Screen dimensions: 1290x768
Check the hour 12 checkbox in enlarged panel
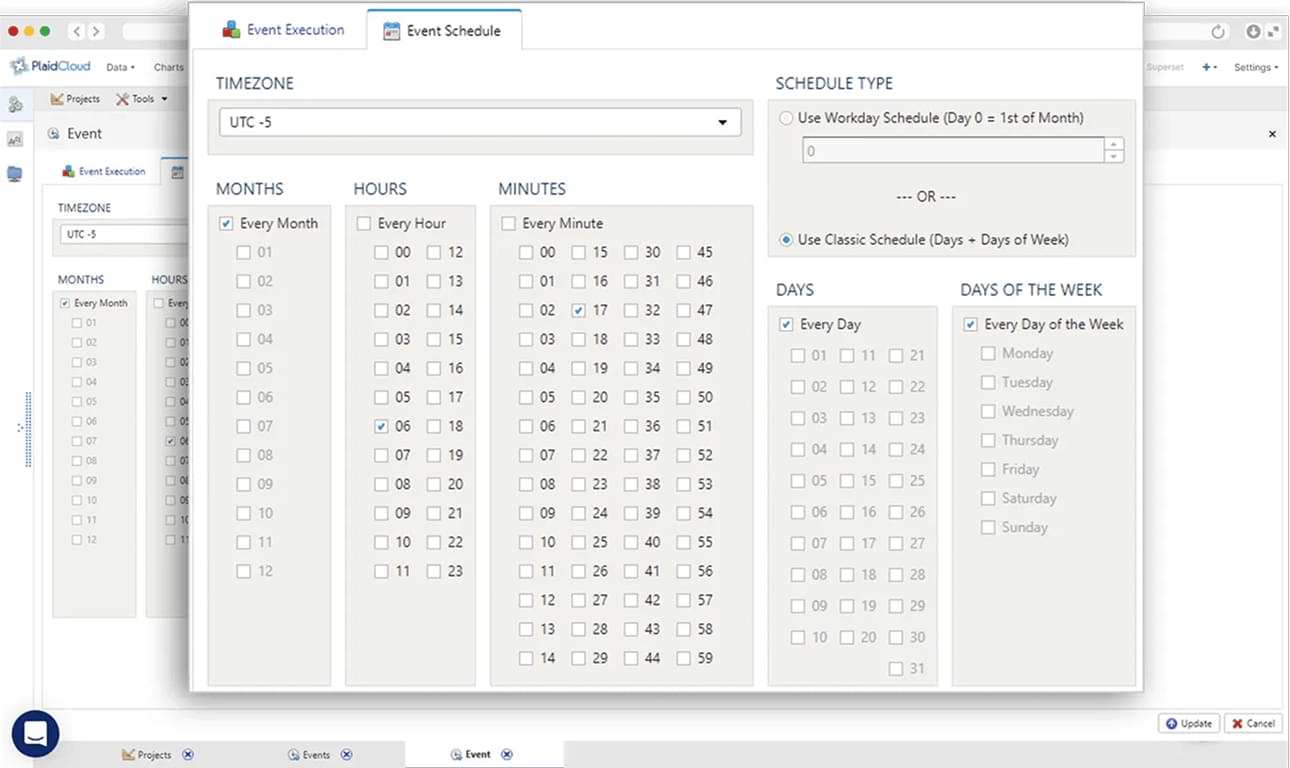[434, 253]
